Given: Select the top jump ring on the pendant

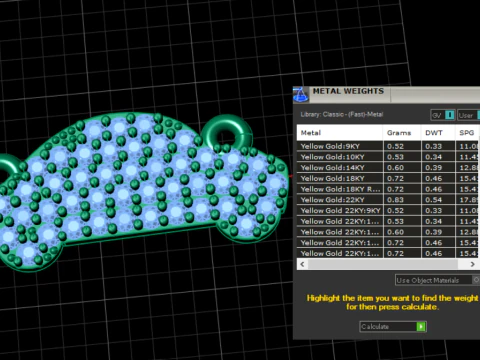Looking at the screenshot, I should tap(227, 133).
